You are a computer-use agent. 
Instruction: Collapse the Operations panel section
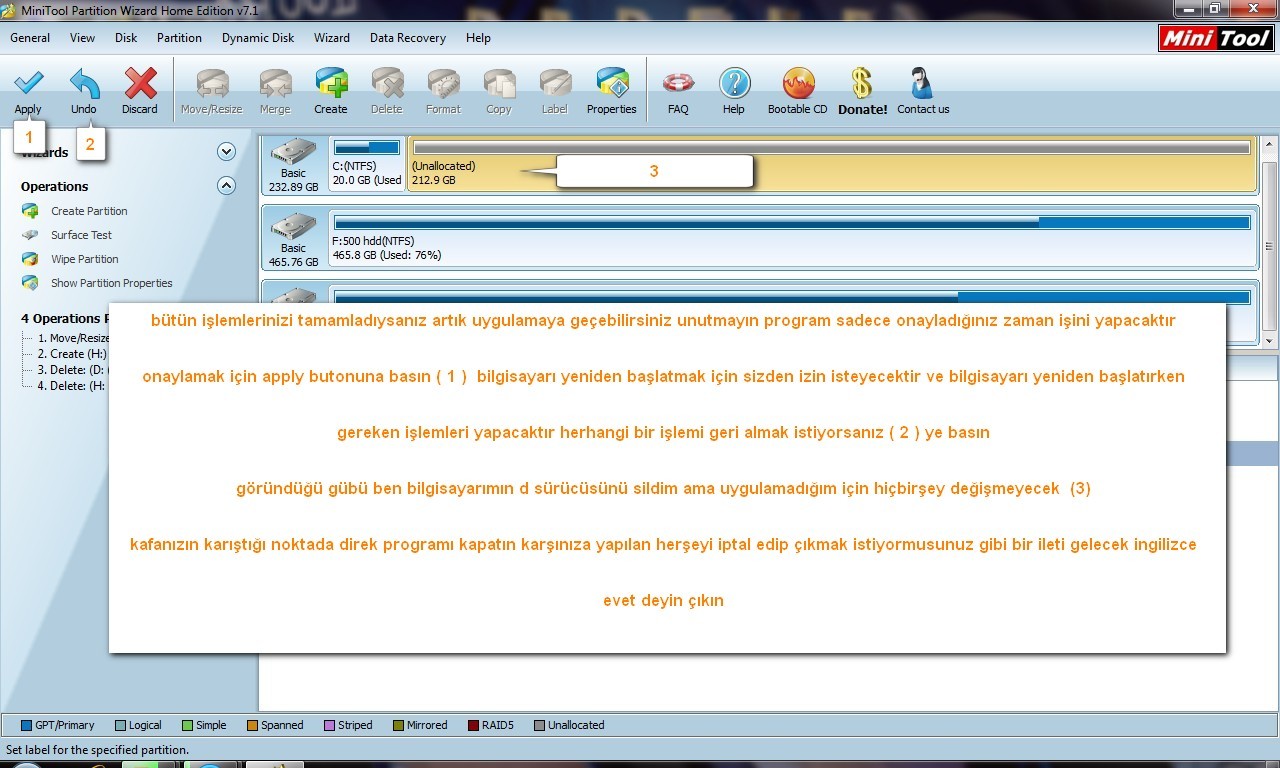[226, 186]
